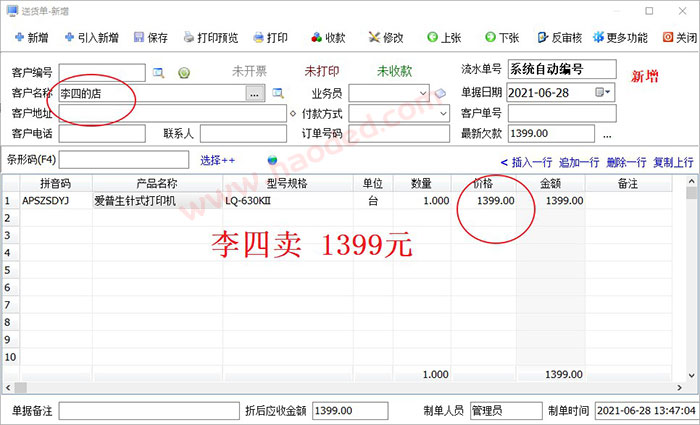Click 删除一行 (Delete row) link
The height and width of the screenshot is (425, 700).
(625, 162)
